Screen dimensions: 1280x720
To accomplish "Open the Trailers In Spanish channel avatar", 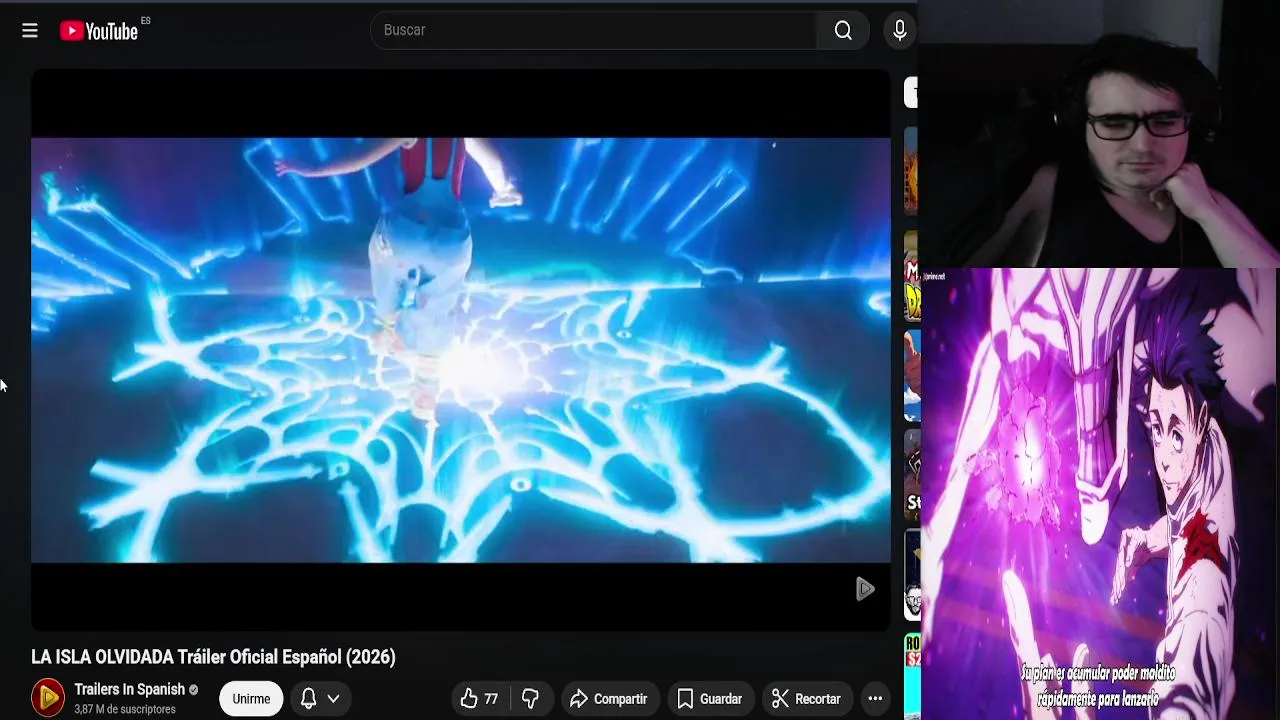I will click(x=48, y=698).
